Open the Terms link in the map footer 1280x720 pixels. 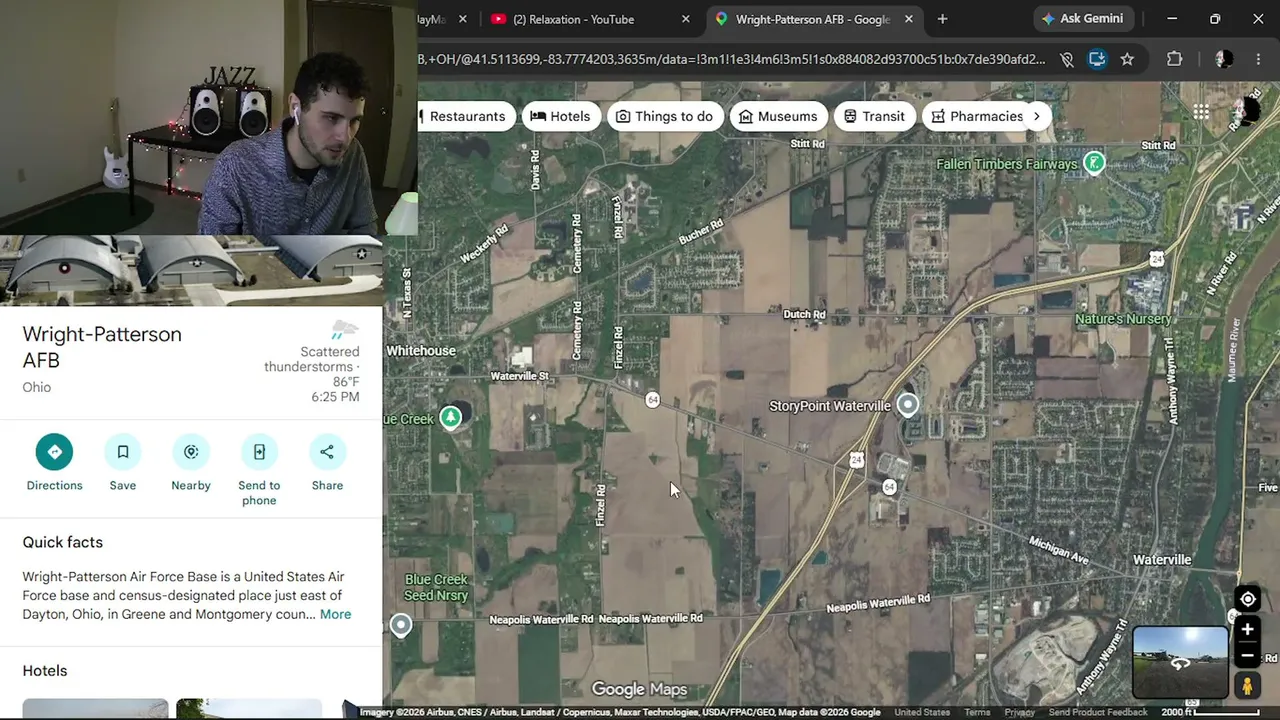[x=977, y=712]
